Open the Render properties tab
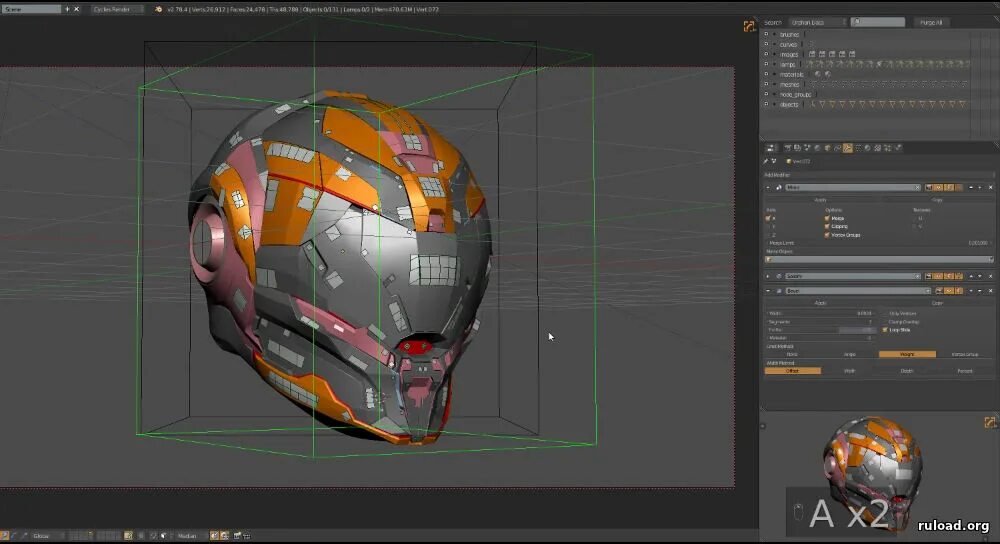 [788, 148]
